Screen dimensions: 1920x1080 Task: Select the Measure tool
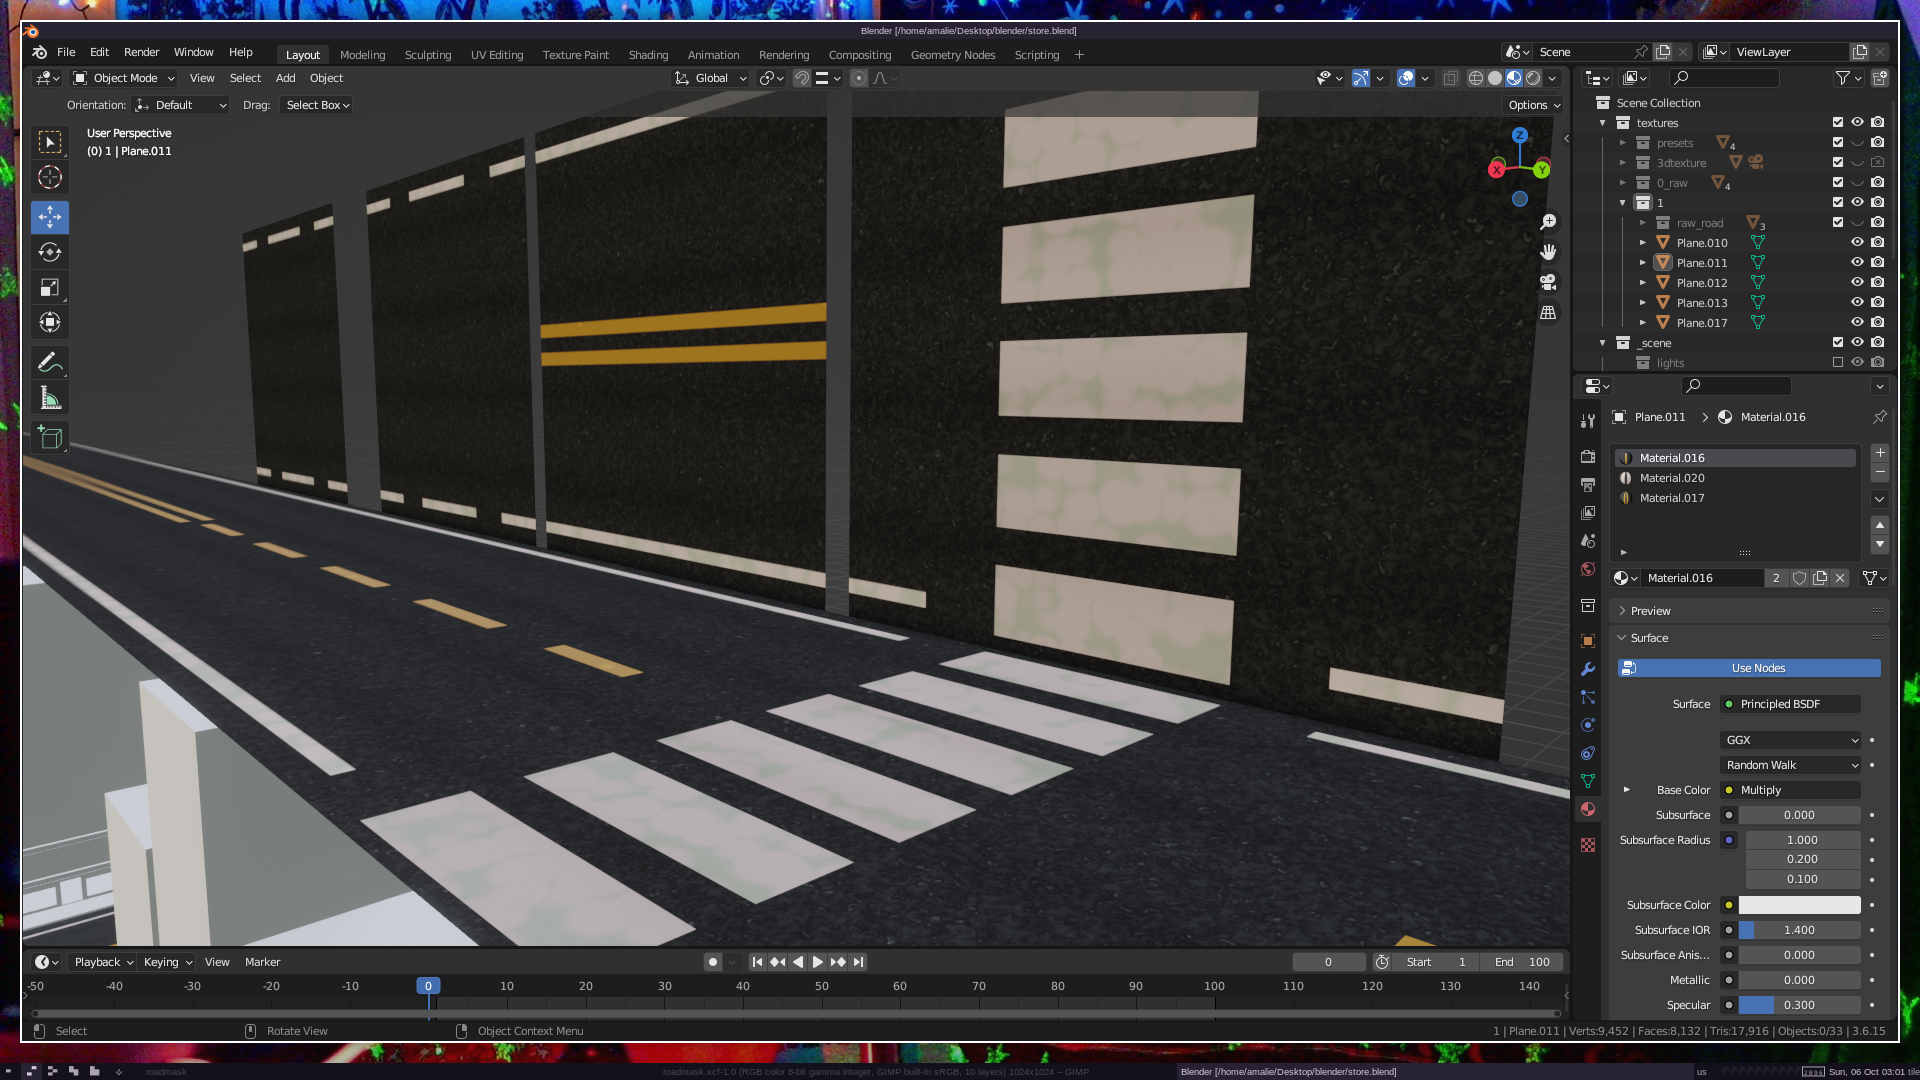[x=50, y=399]
